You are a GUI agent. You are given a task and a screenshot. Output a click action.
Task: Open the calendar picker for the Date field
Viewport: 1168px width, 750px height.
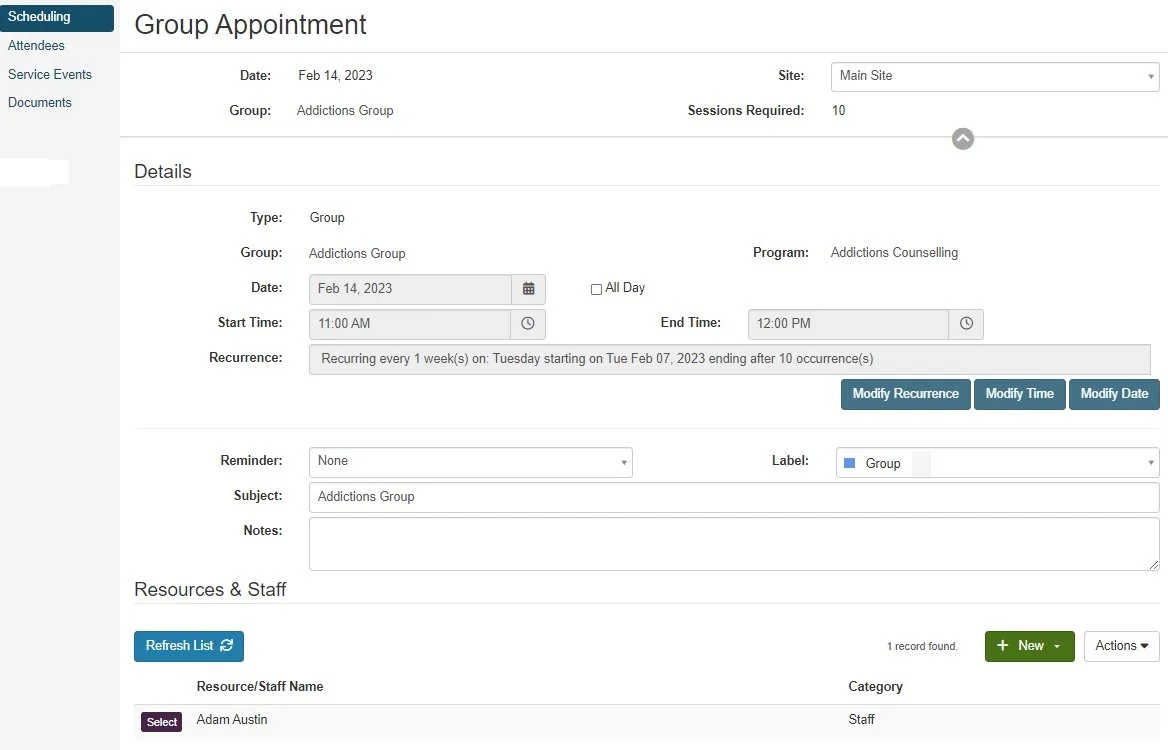[529, 289]
